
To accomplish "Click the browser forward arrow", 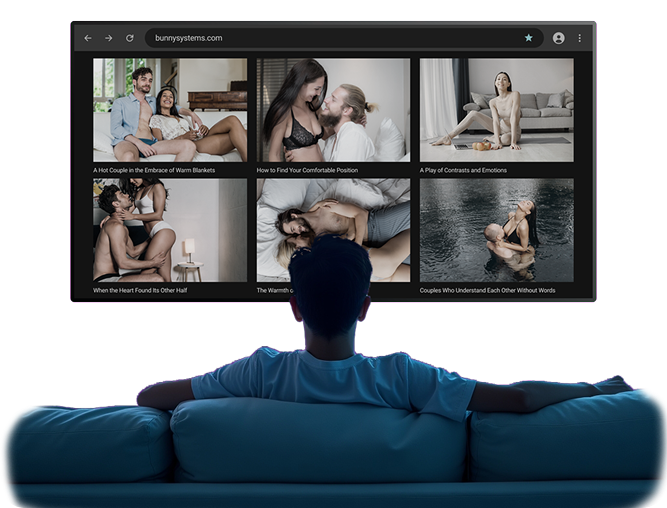I will click(x=108, y=38).
